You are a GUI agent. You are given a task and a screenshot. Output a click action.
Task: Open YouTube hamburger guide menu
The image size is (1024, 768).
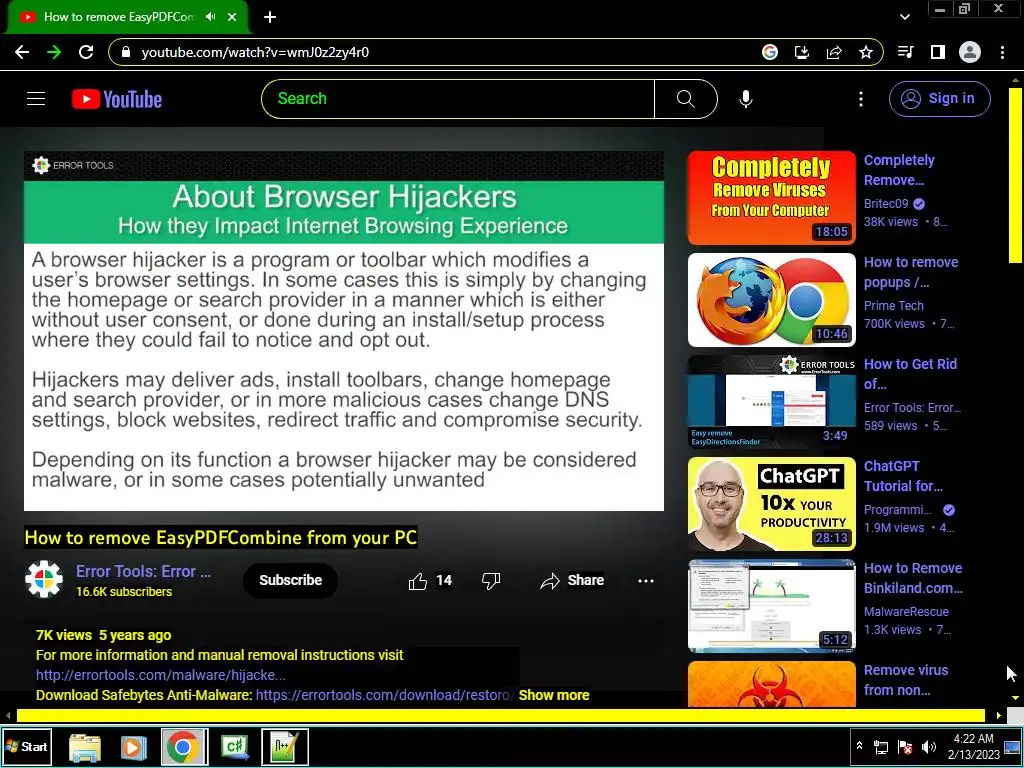pyautogui.click(x=36, y=99)
